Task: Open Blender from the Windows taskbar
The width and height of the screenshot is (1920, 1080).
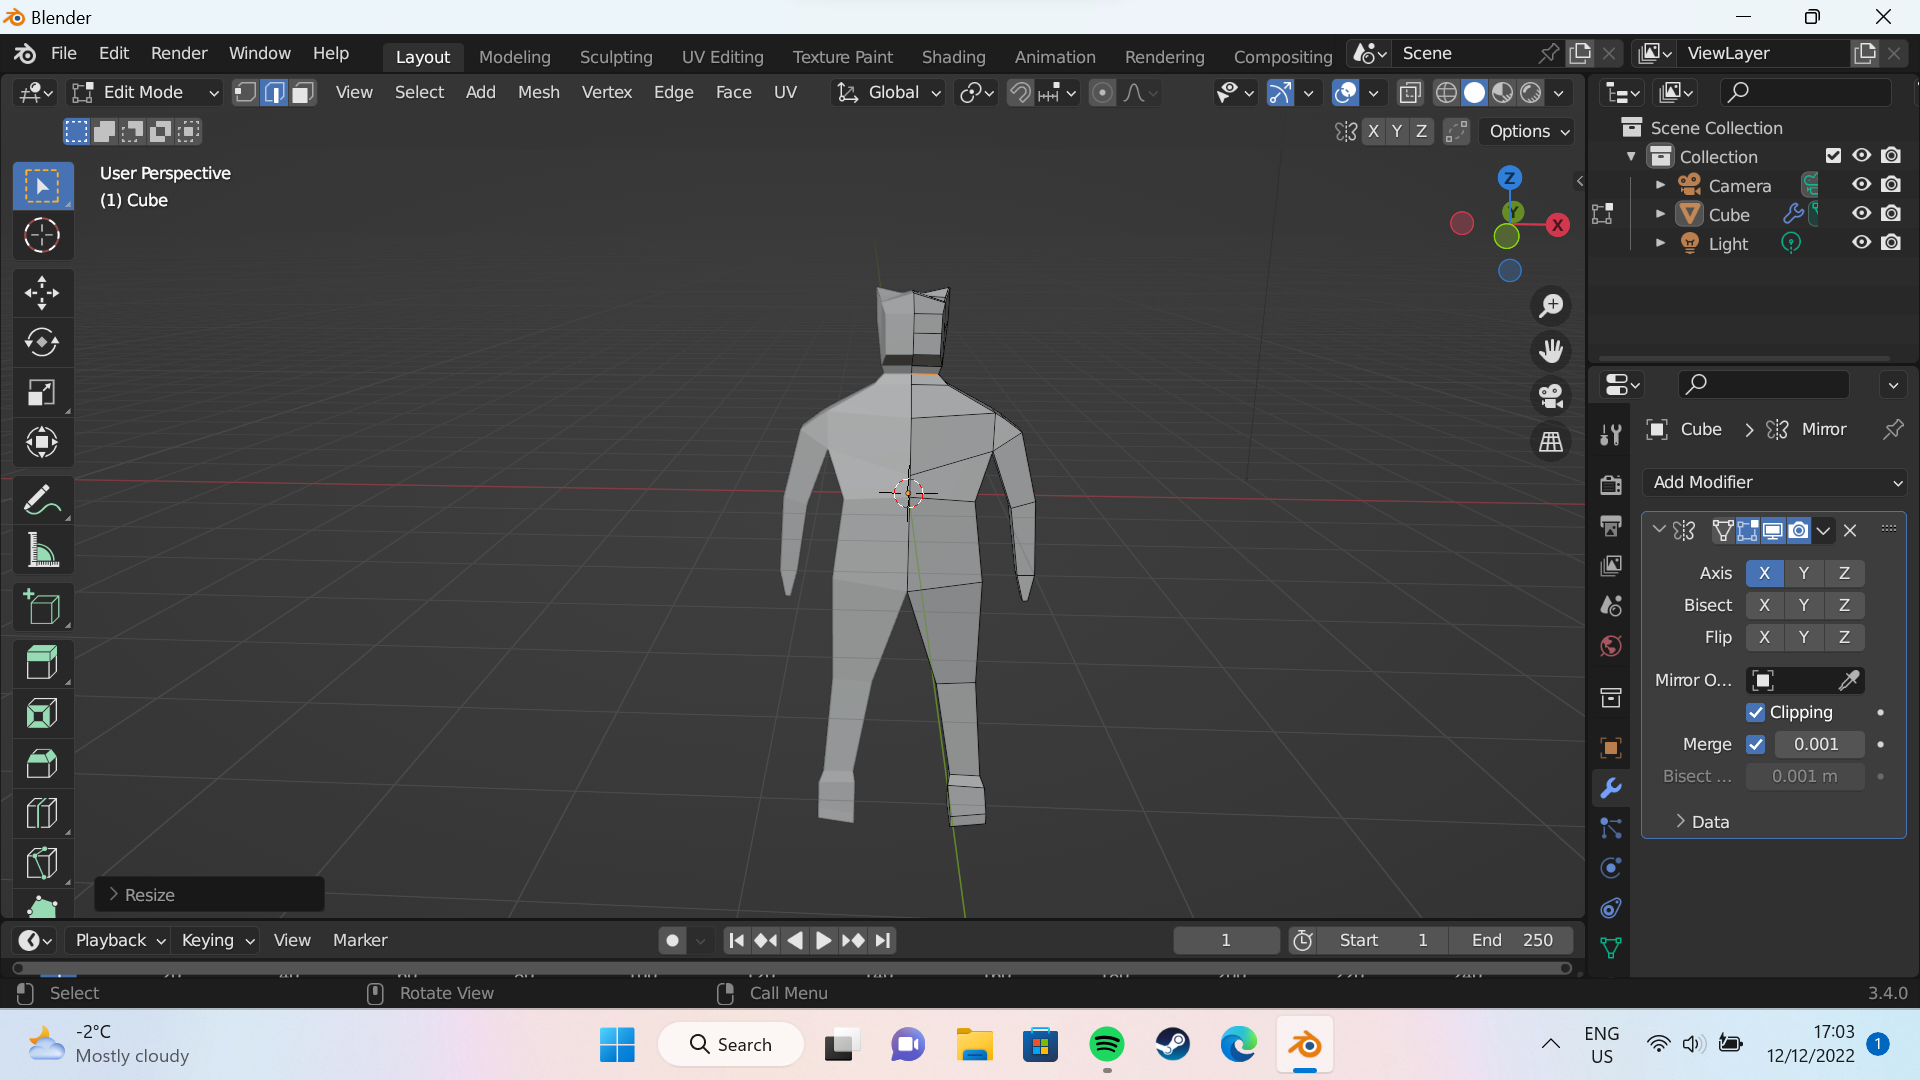Action: [1304, 1045]
